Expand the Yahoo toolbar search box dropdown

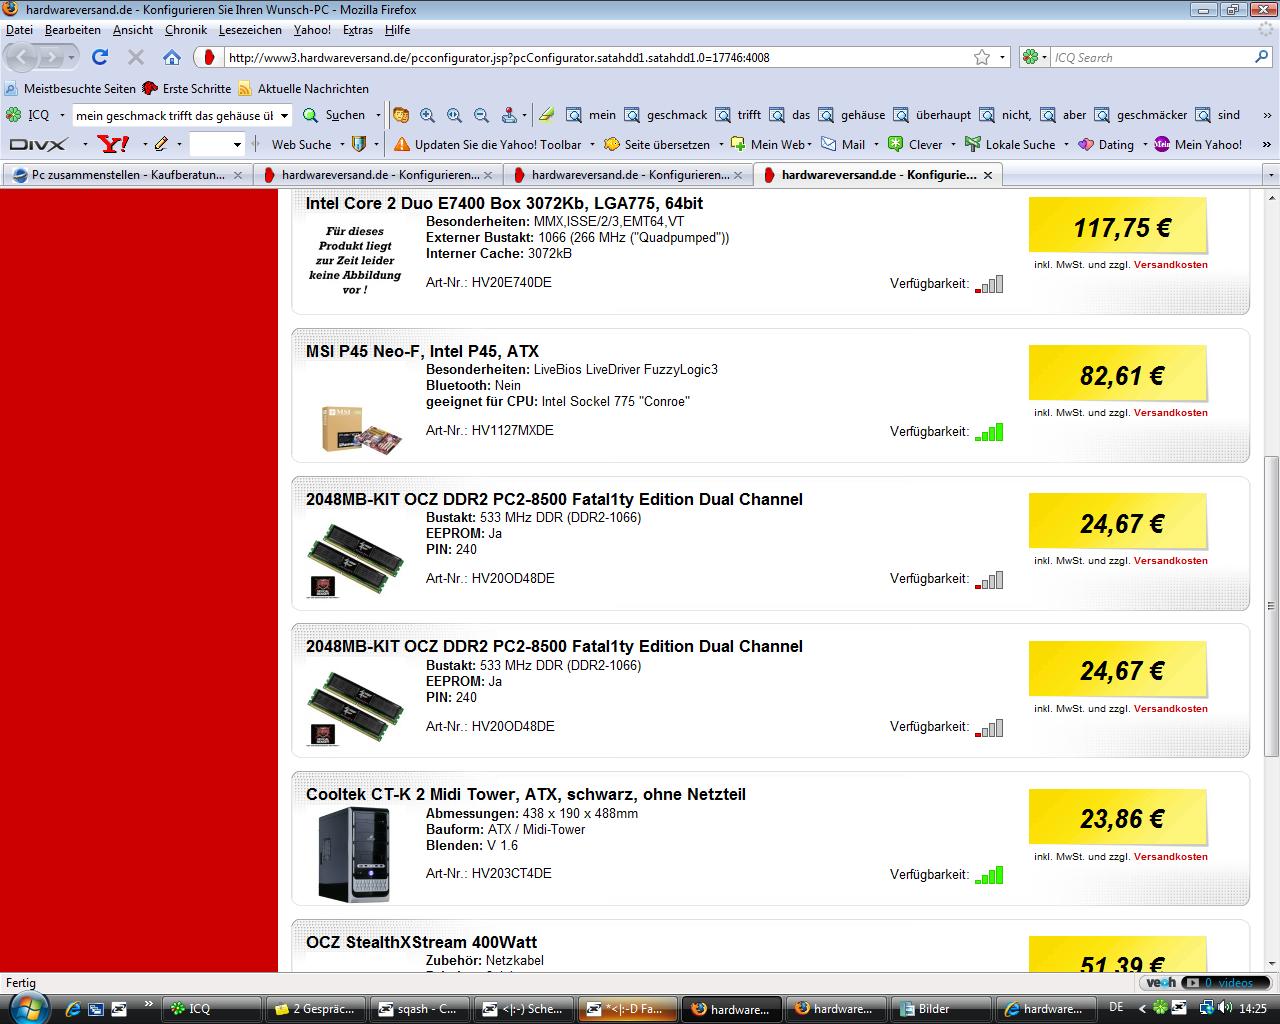tap(237, 144)
